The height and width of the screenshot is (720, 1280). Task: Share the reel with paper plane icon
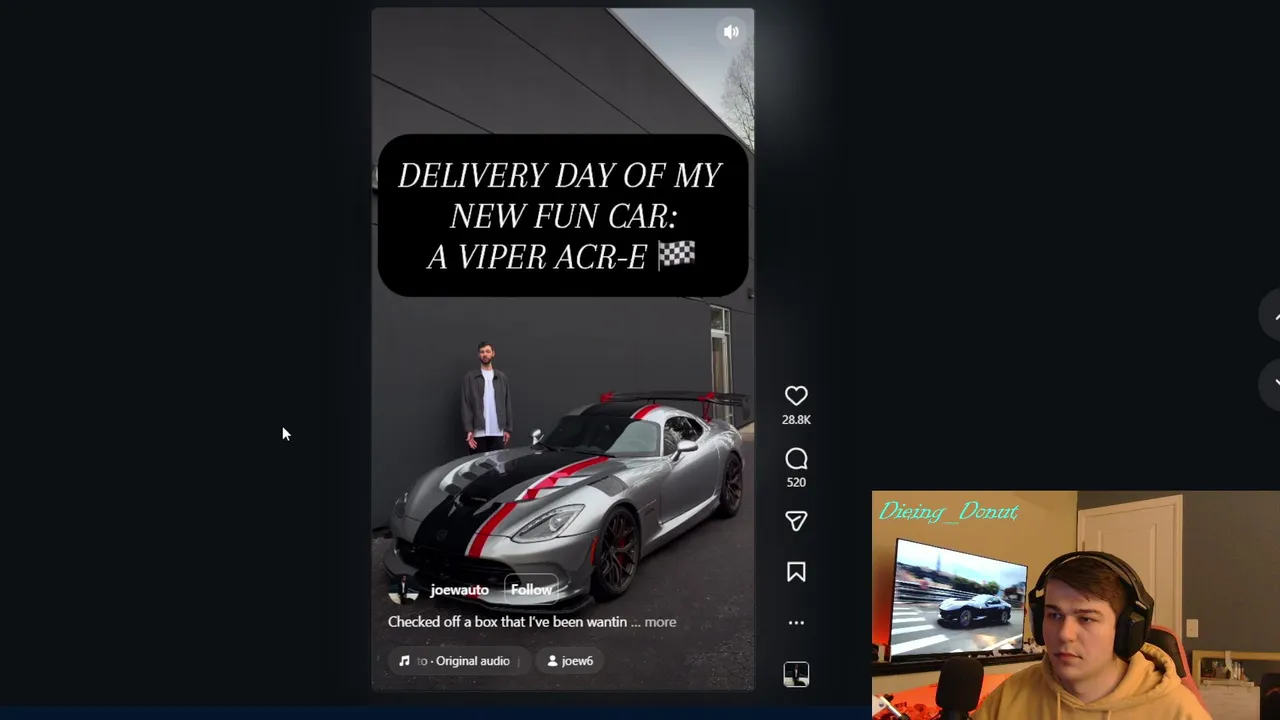(796, 521)
